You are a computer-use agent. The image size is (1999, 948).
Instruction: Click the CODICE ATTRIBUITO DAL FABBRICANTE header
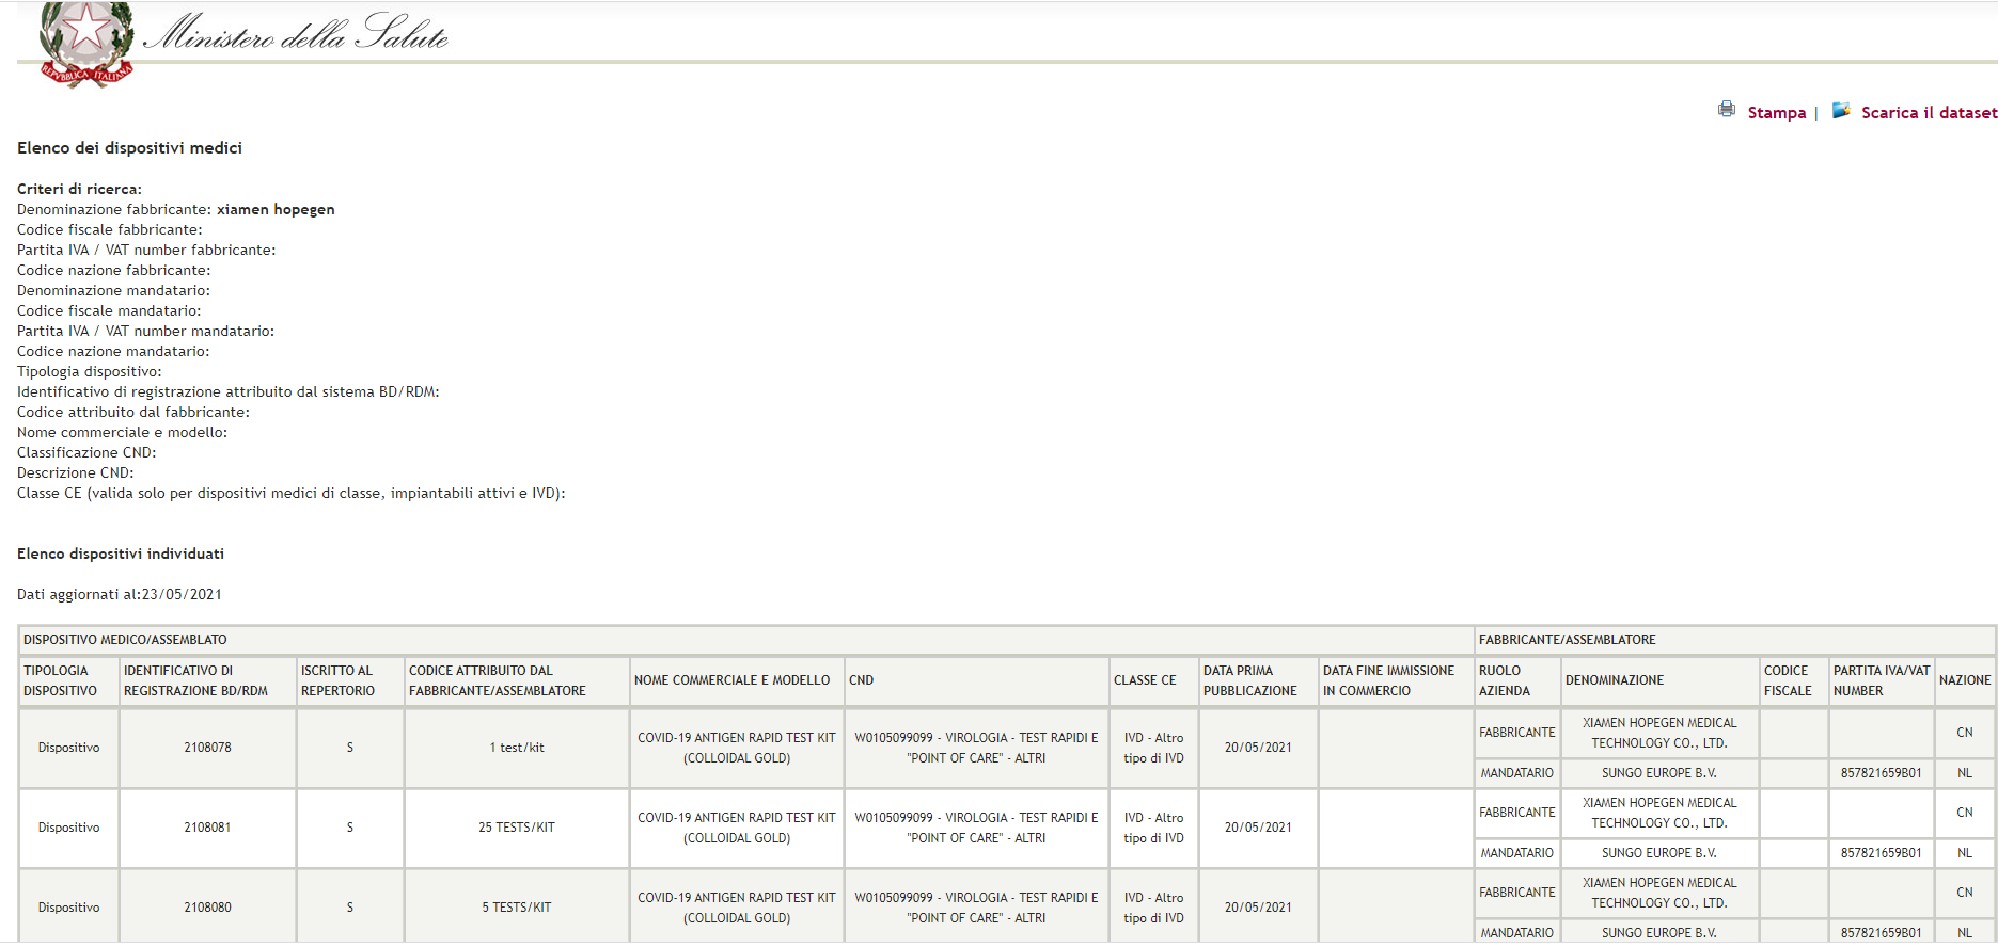coord(517,681)
